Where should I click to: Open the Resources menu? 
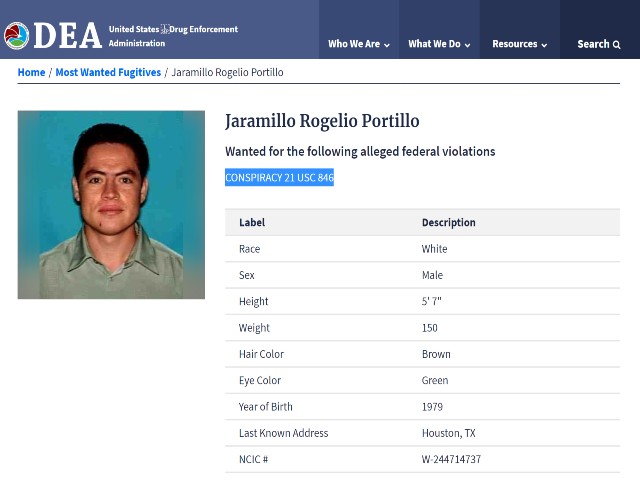pyautogui.click(x=520, y=44)
